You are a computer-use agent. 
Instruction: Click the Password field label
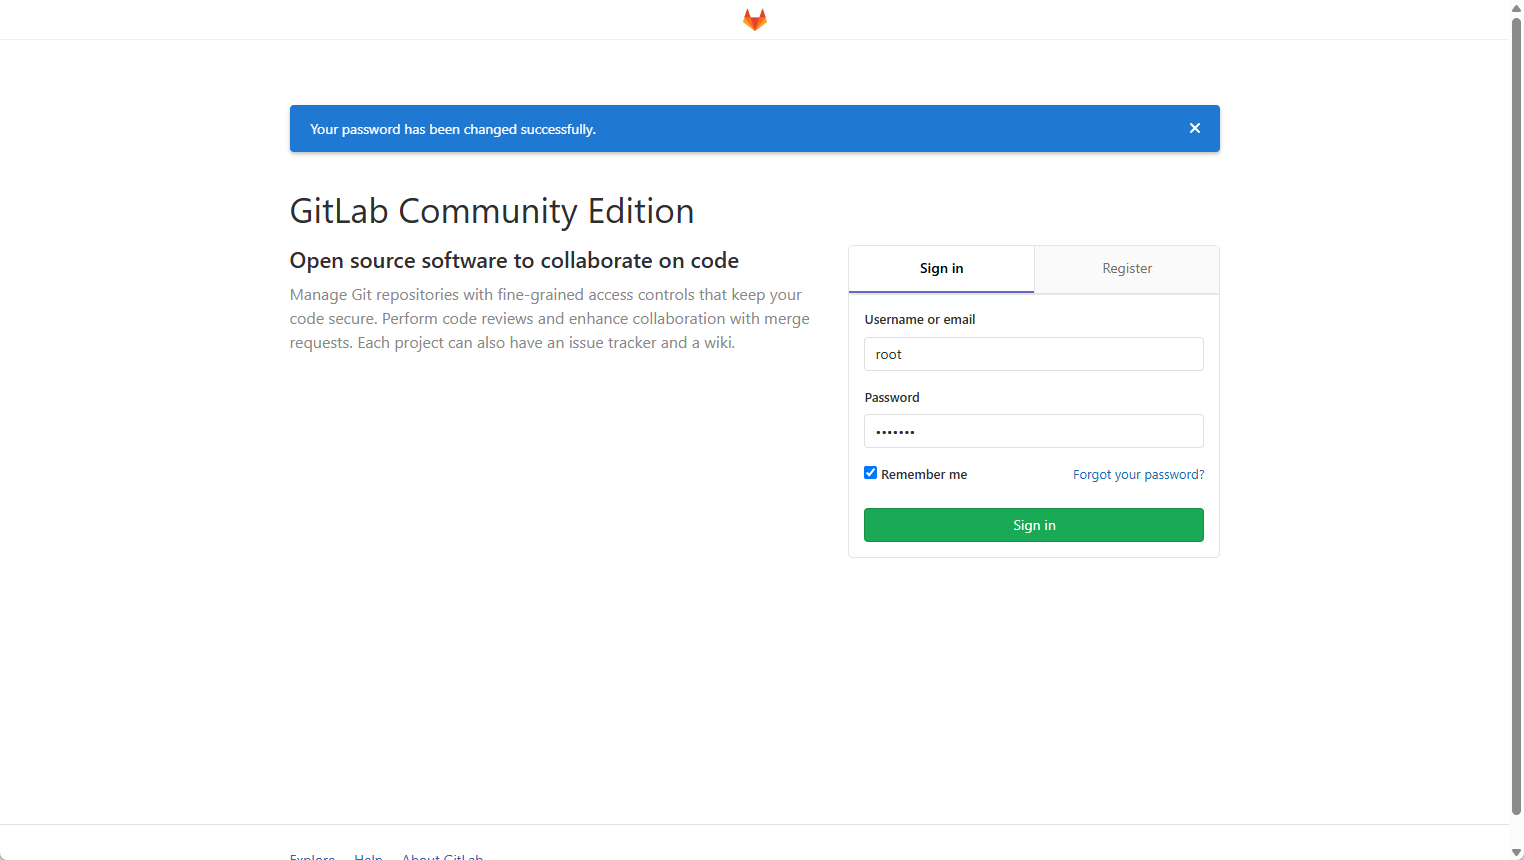[x=892, y=398]
